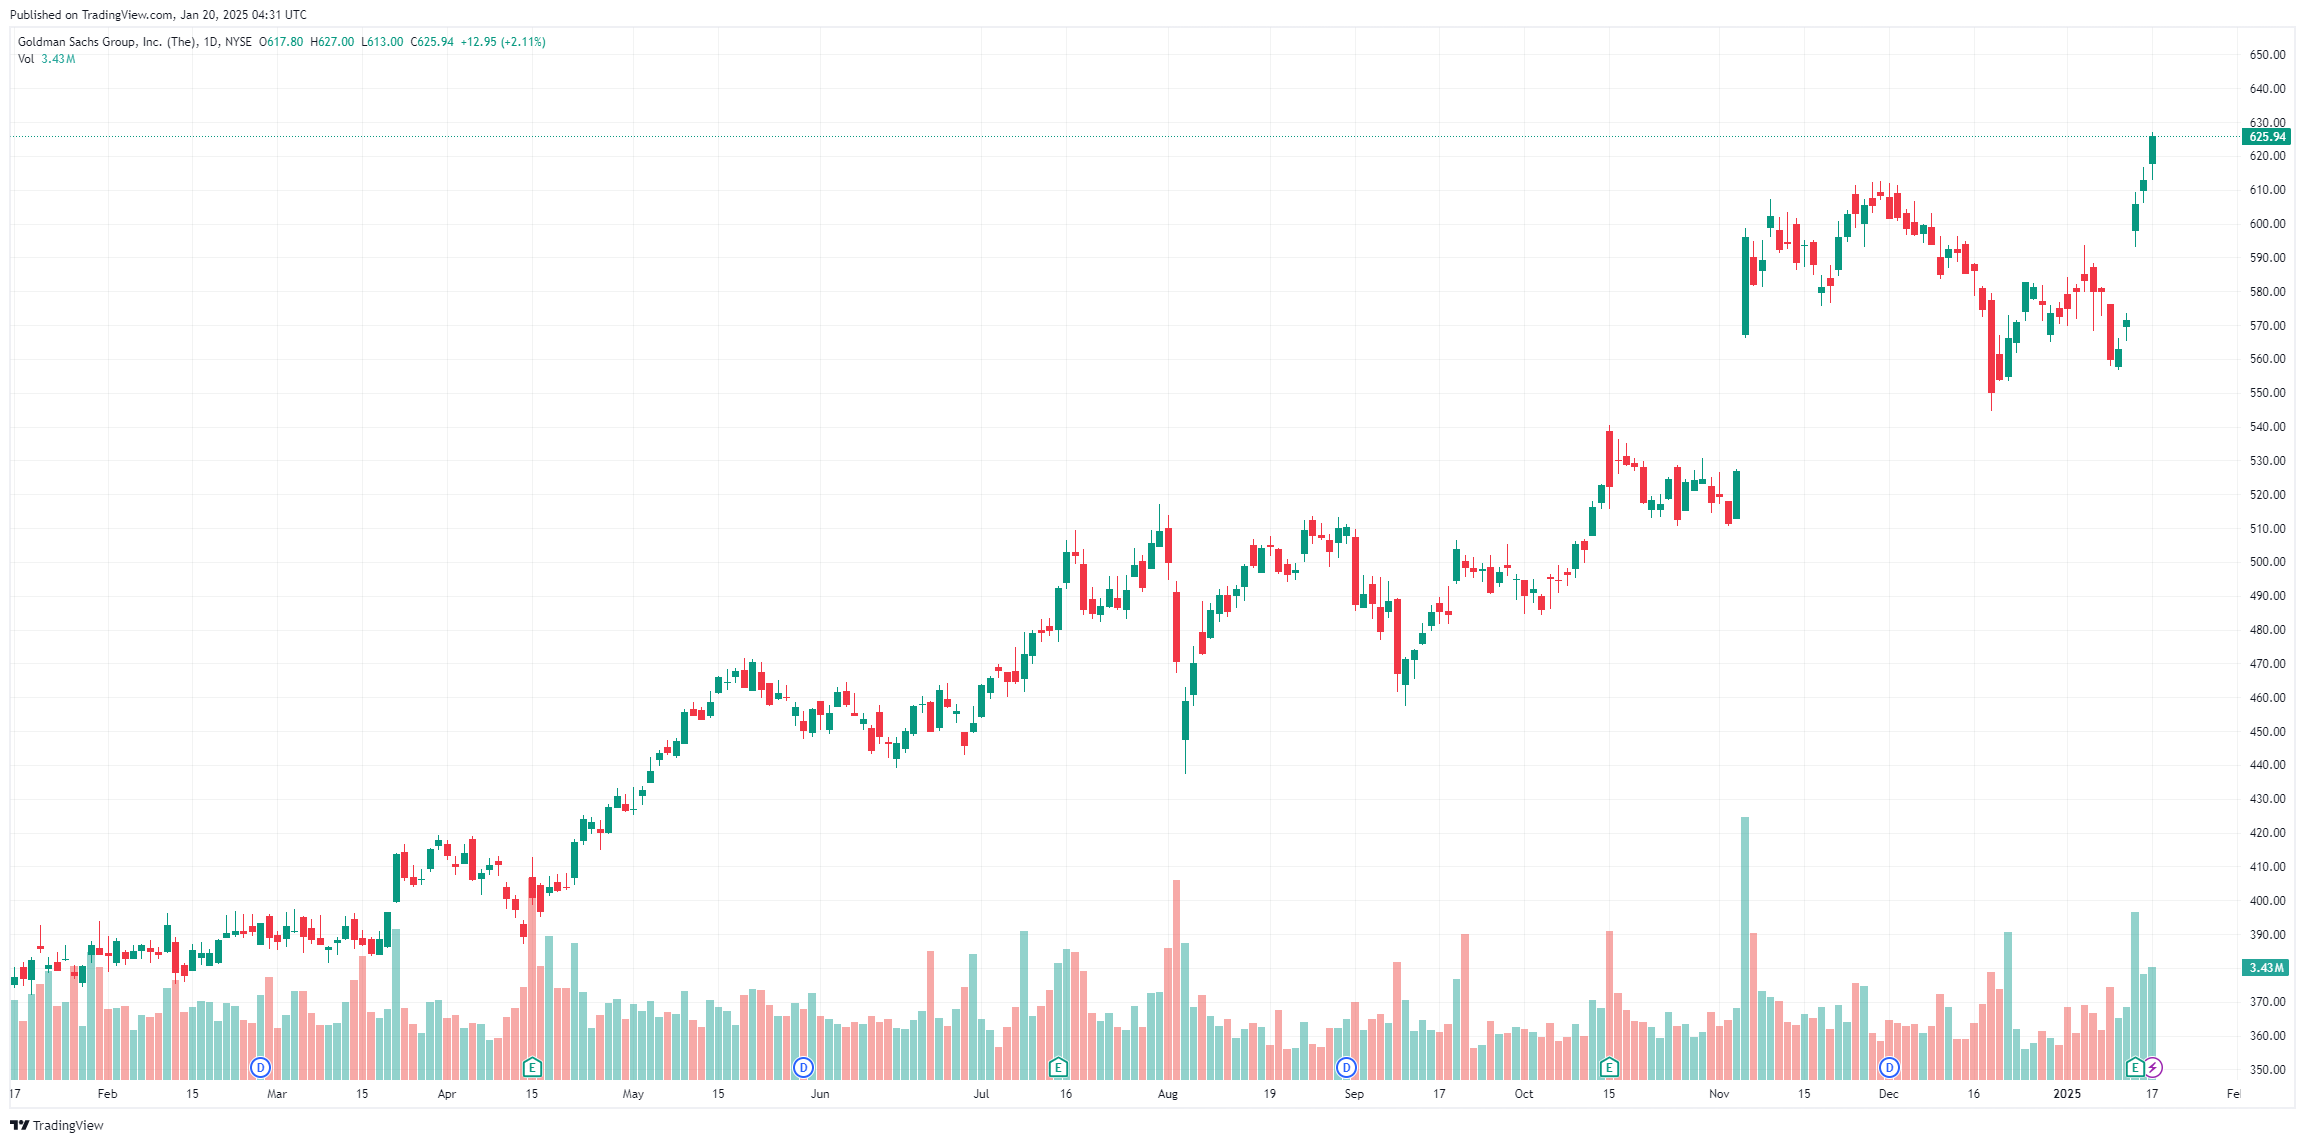Image resolution: width=2305 pixels, height=1143 pixels.
Task: Click the 3.43M volume axis label
Action: (2266, 967)
